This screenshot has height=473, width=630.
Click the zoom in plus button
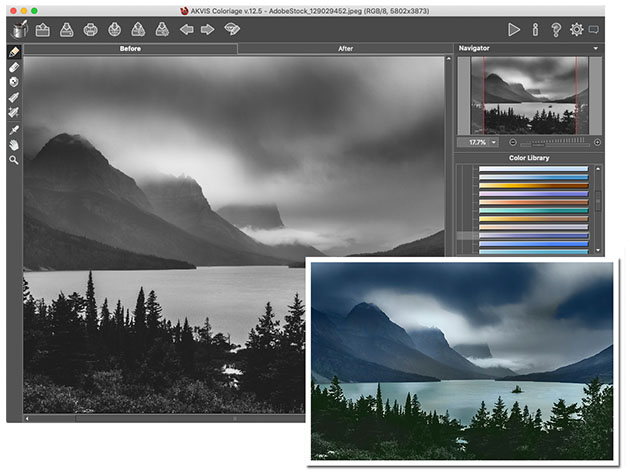tap(597, 142)
